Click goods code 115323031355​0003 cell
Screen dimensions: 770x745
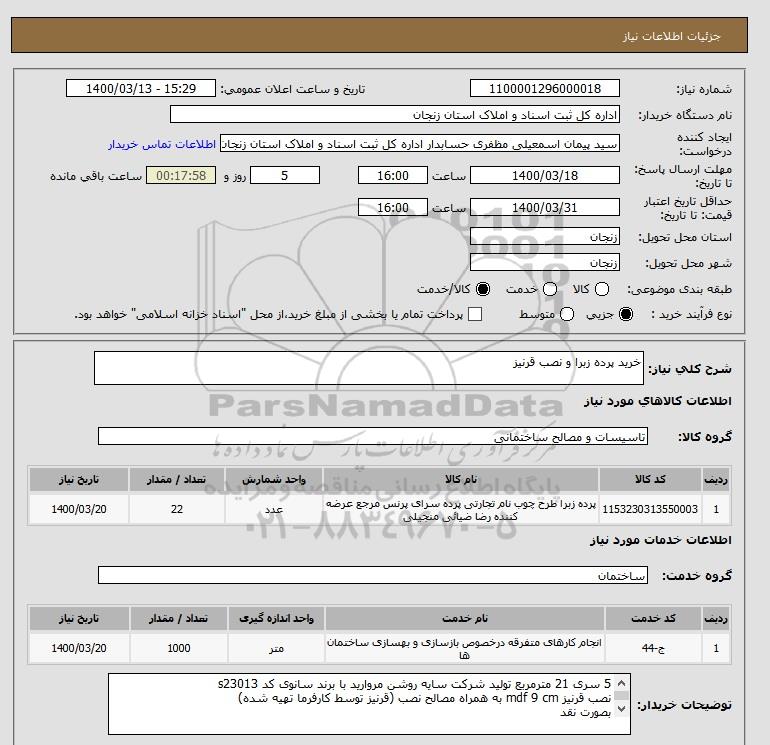(650, 509)
